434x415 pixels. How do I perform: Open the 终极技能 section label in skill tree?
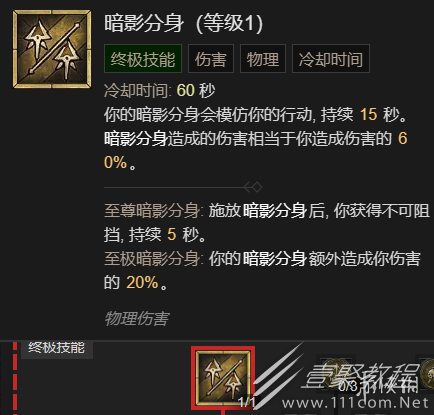[x=57, y=349]
